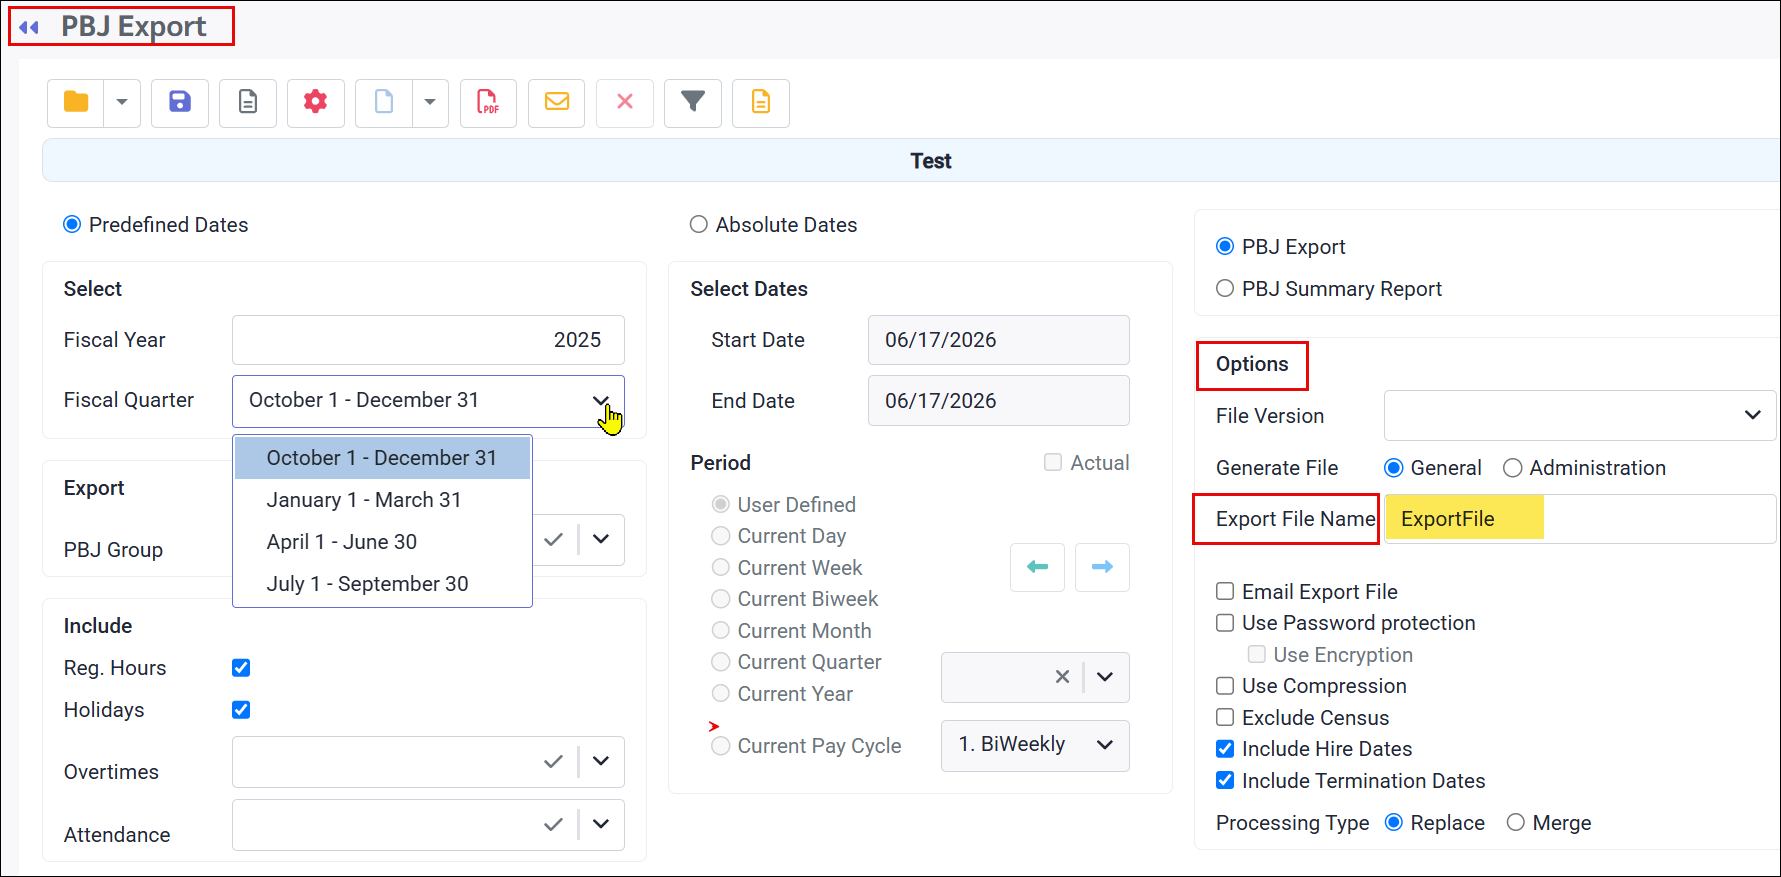Select highlighted October 1 - December 31 list option
This screenshot has width=1781, height=877.
(383, 458)
